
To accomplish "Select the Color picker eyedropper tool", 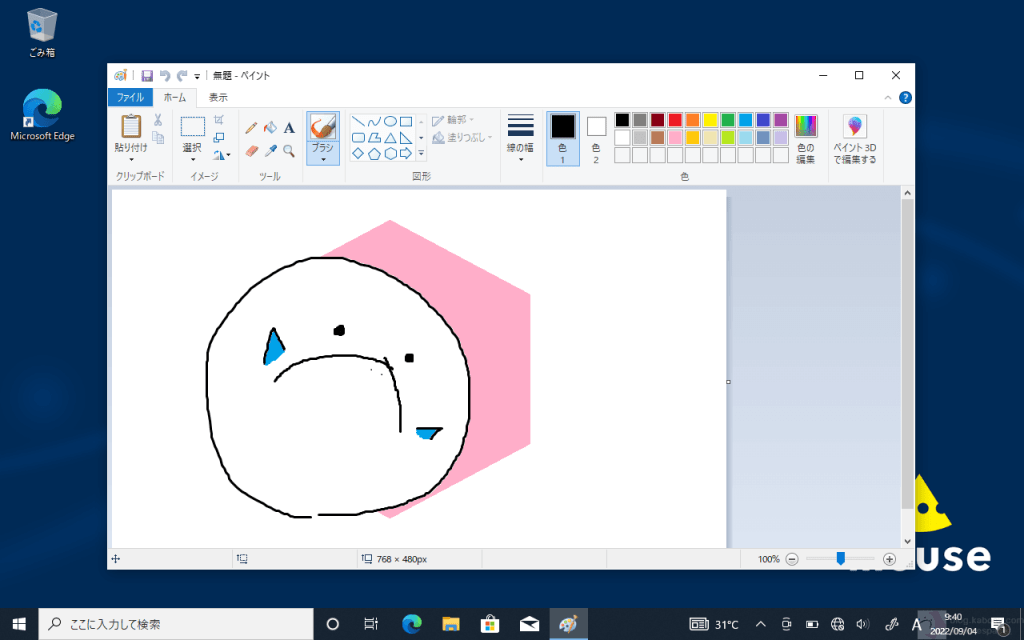I will (270, 151).
